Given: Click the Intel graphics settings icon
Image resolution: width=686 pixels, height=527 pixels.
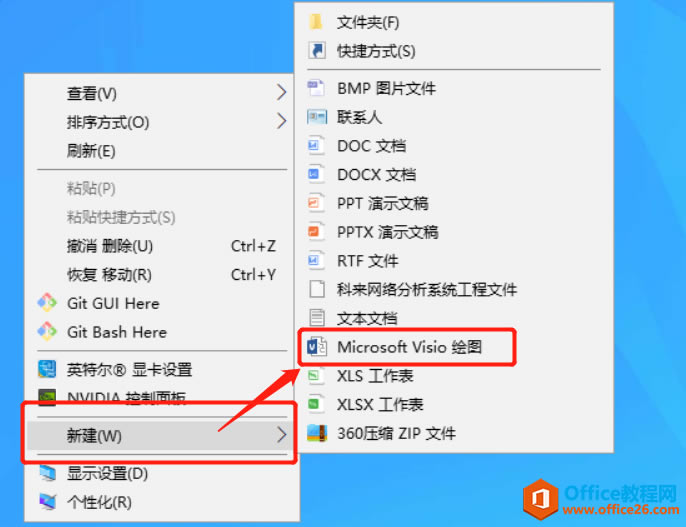Looking at the screenshot, I should 47,369.
